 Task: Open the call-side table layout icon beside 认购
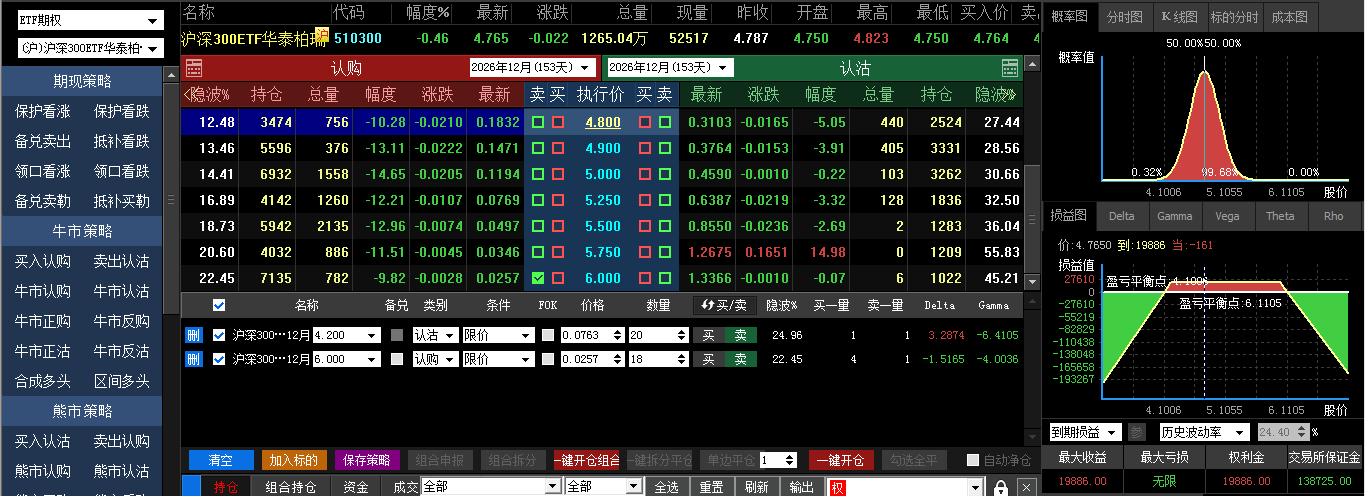click(x=195, y=67)
